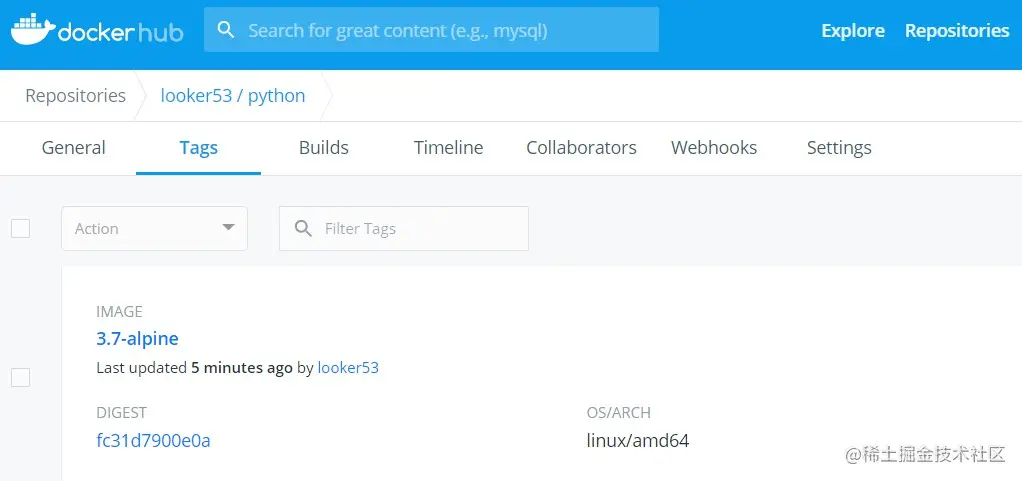Expand the Action dropdown arrow

tap(228, 227)
